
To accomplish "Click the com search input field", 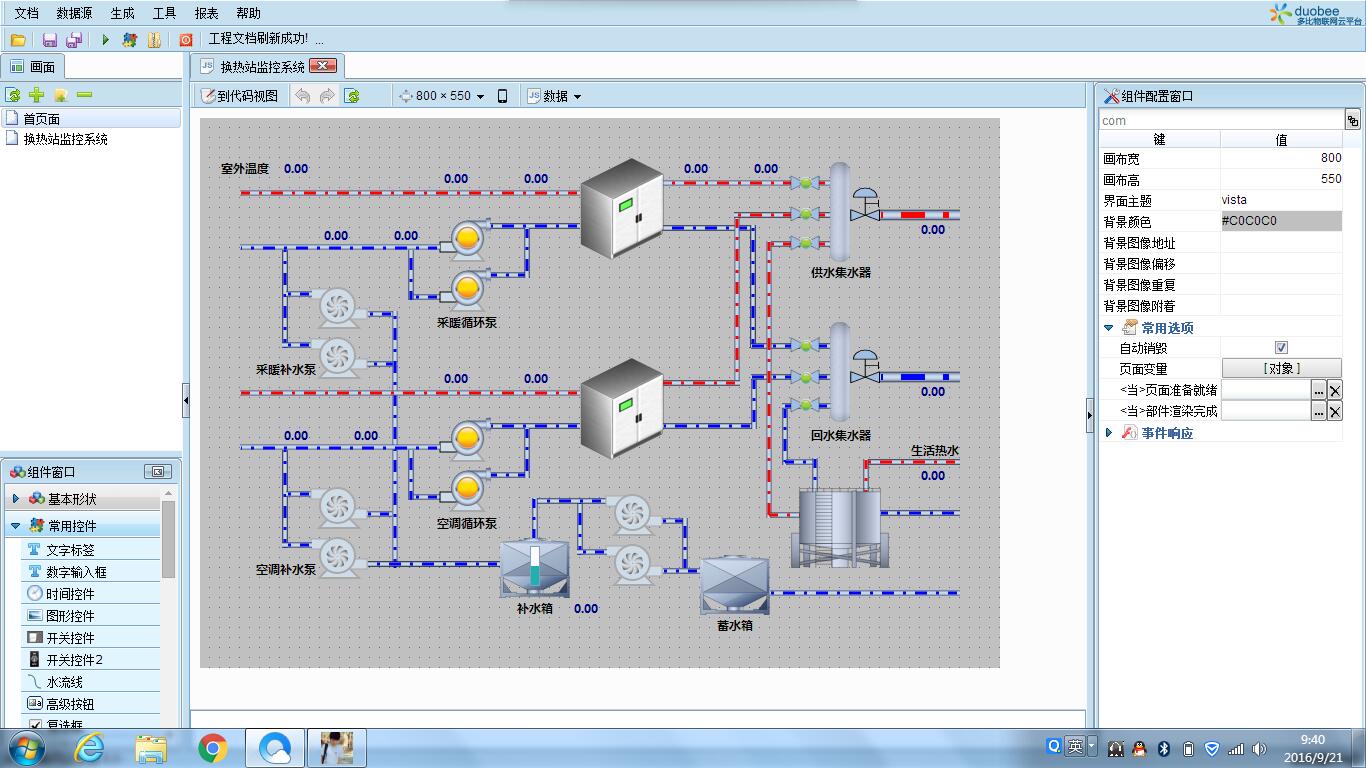I will click(1220, 120).
